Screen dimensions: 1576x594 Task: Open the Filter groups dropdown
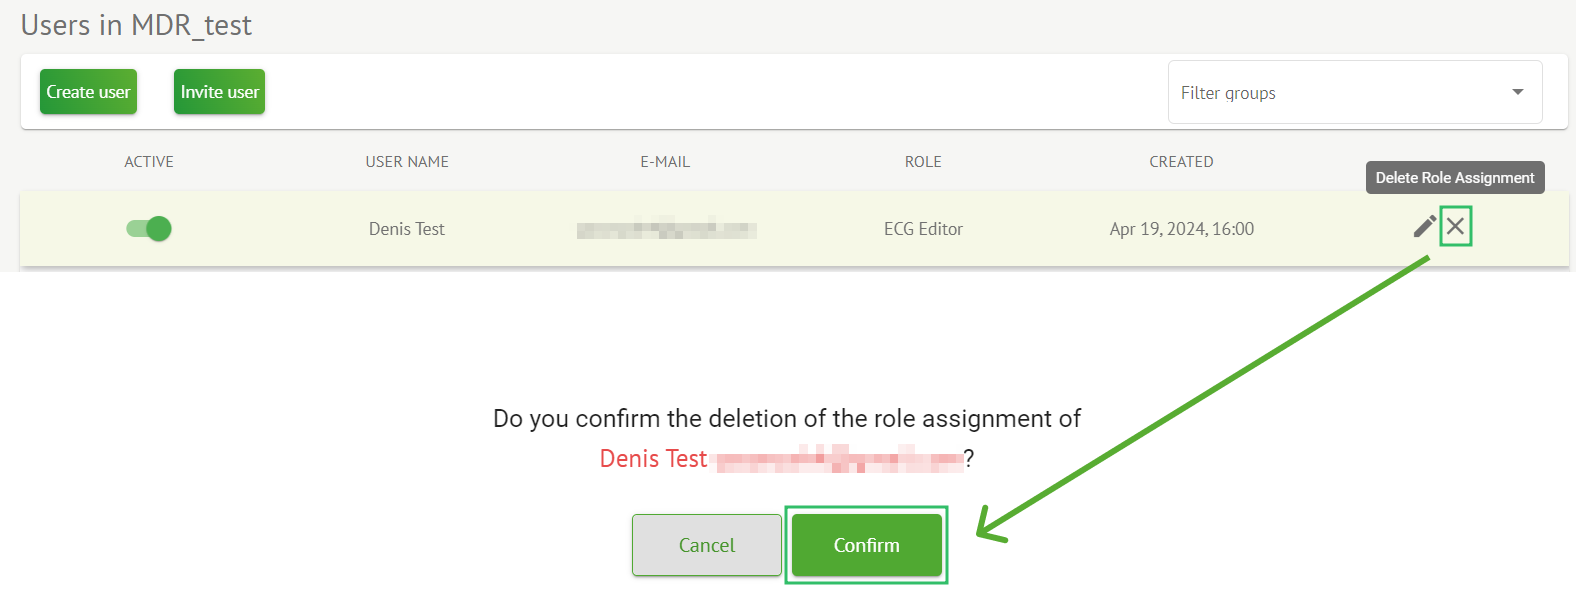click(x=1340, y=93)
